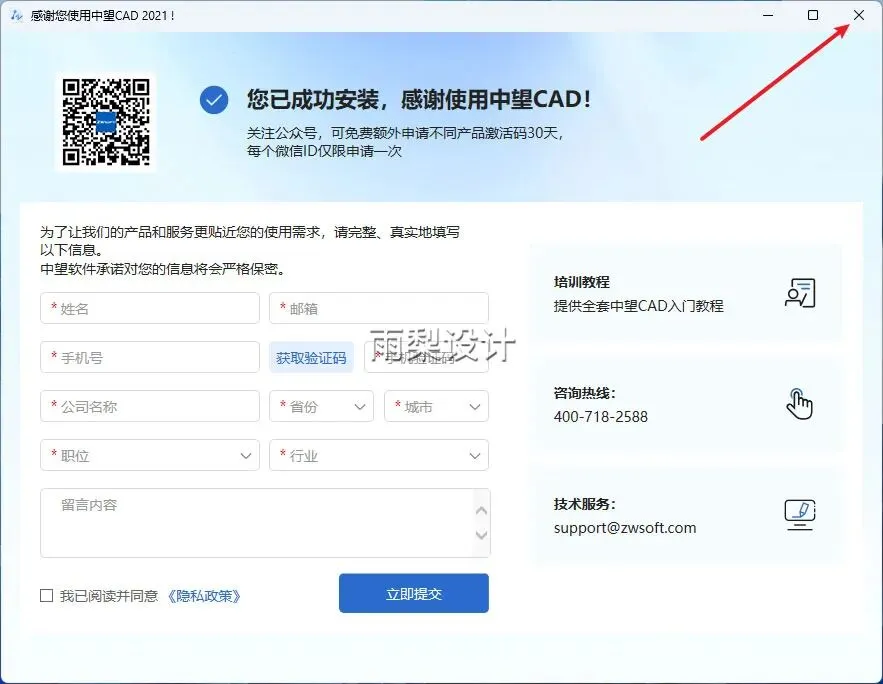Image resolution: width=883 pixels, height=684 pixels.
Task: Click the WeChat QR code image
Action: click(x=106, y=122)
